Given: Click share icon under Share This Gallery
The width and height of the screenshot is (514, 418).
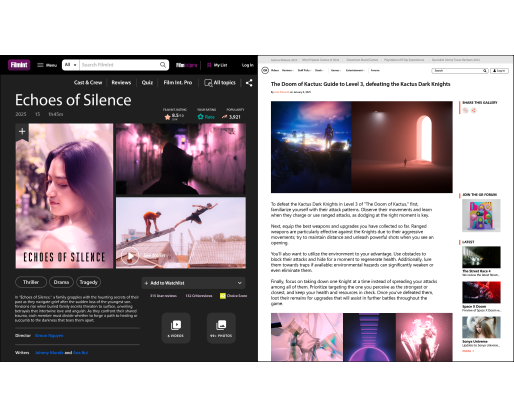Looking at the screenshot, I should pyautogui.click(x=473, y=110).
